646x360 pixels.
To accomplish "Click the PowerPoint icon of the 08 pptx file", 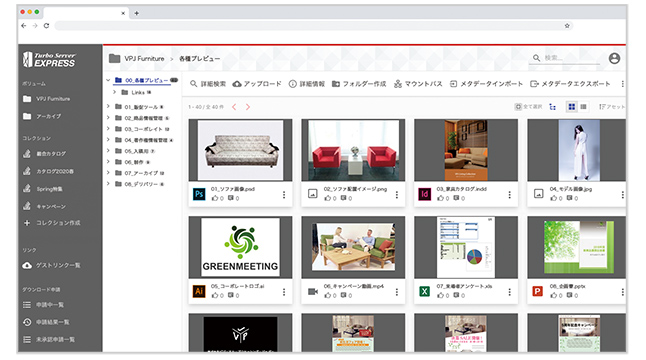I will pos(537,291).
